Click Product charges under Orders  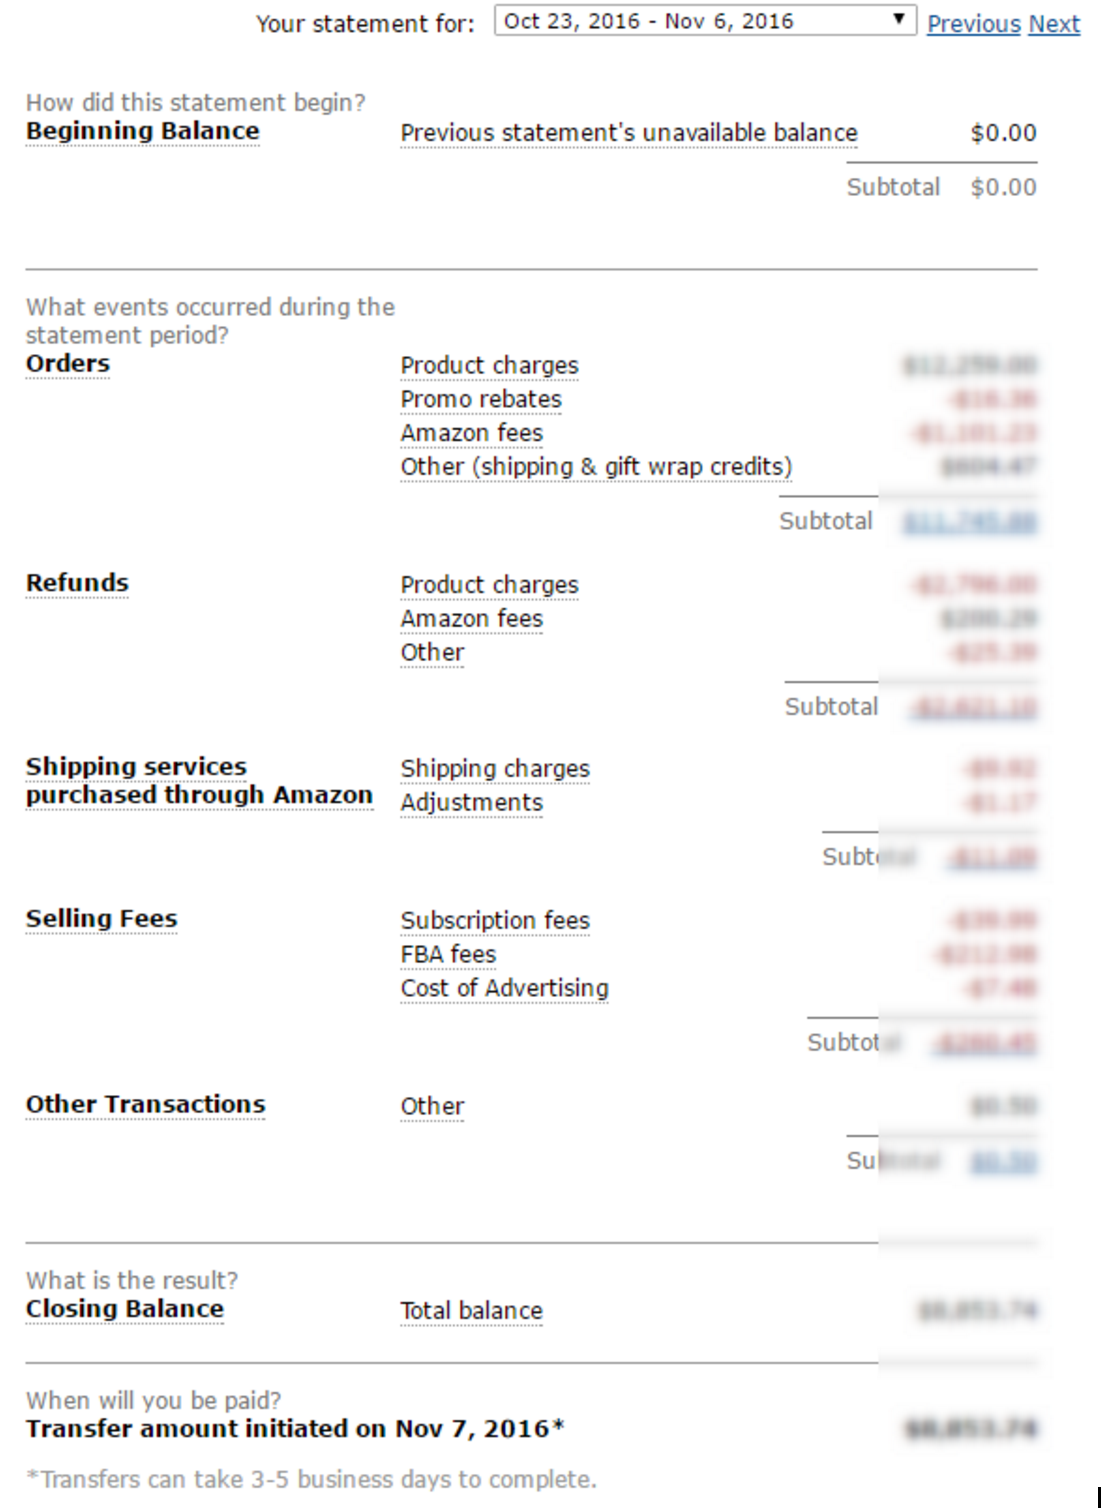489,366
